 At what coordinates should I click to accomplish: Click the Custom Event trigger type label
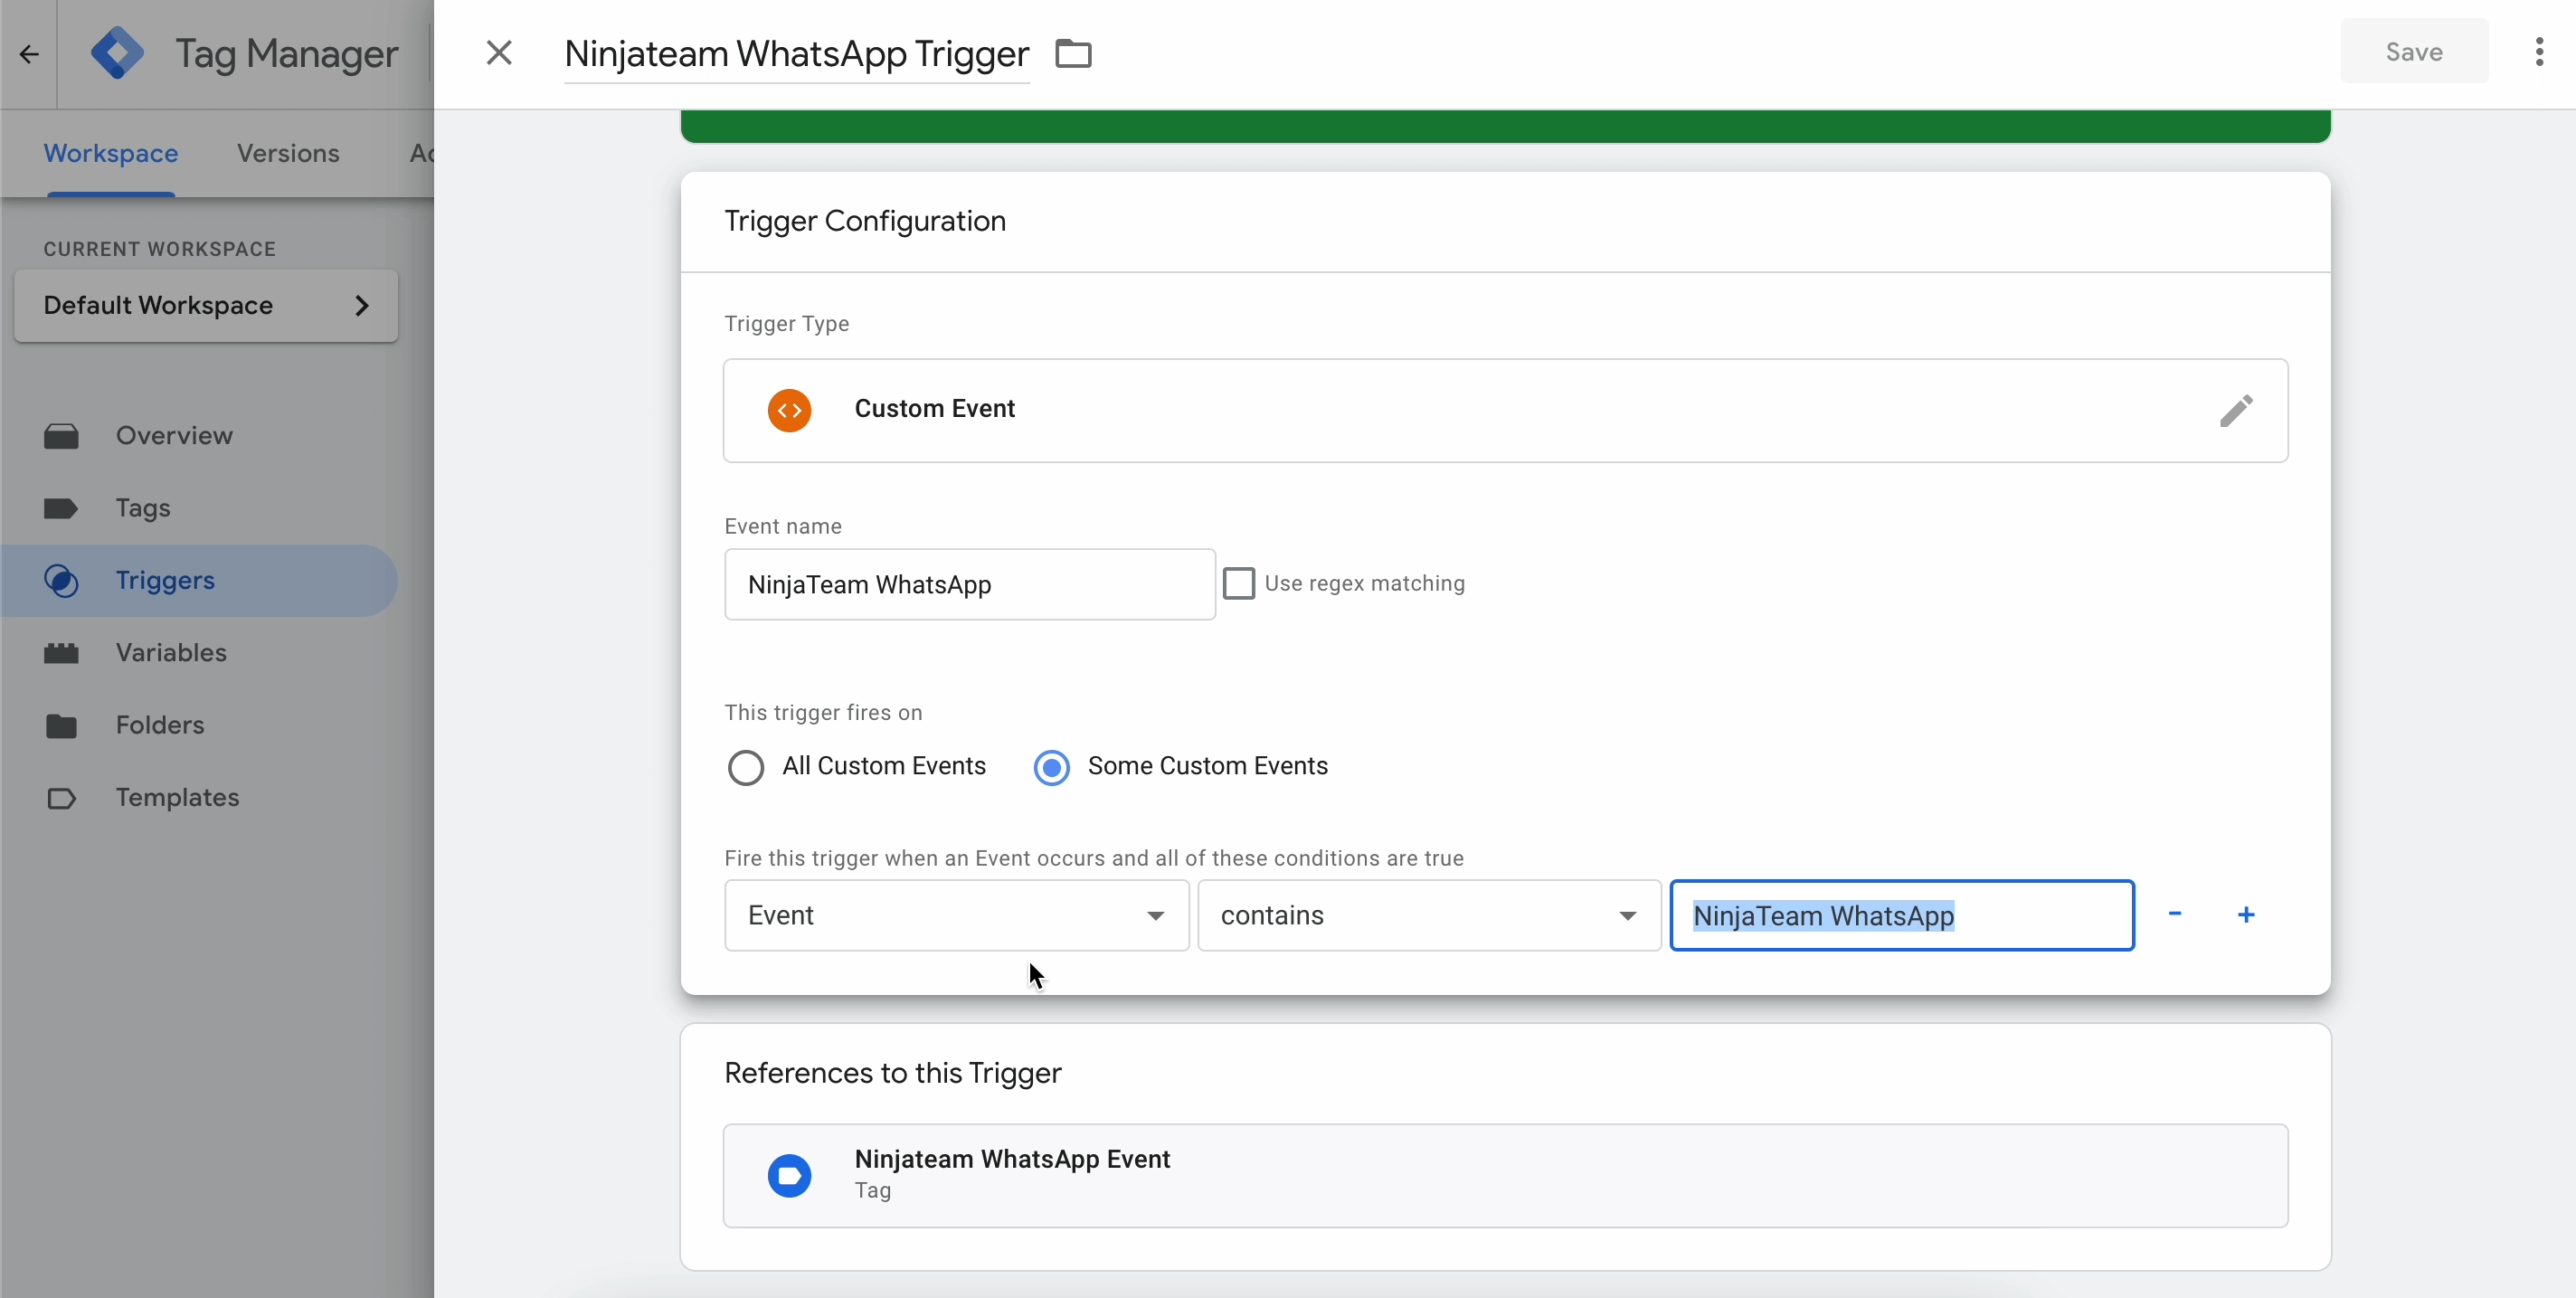(934, 408)
